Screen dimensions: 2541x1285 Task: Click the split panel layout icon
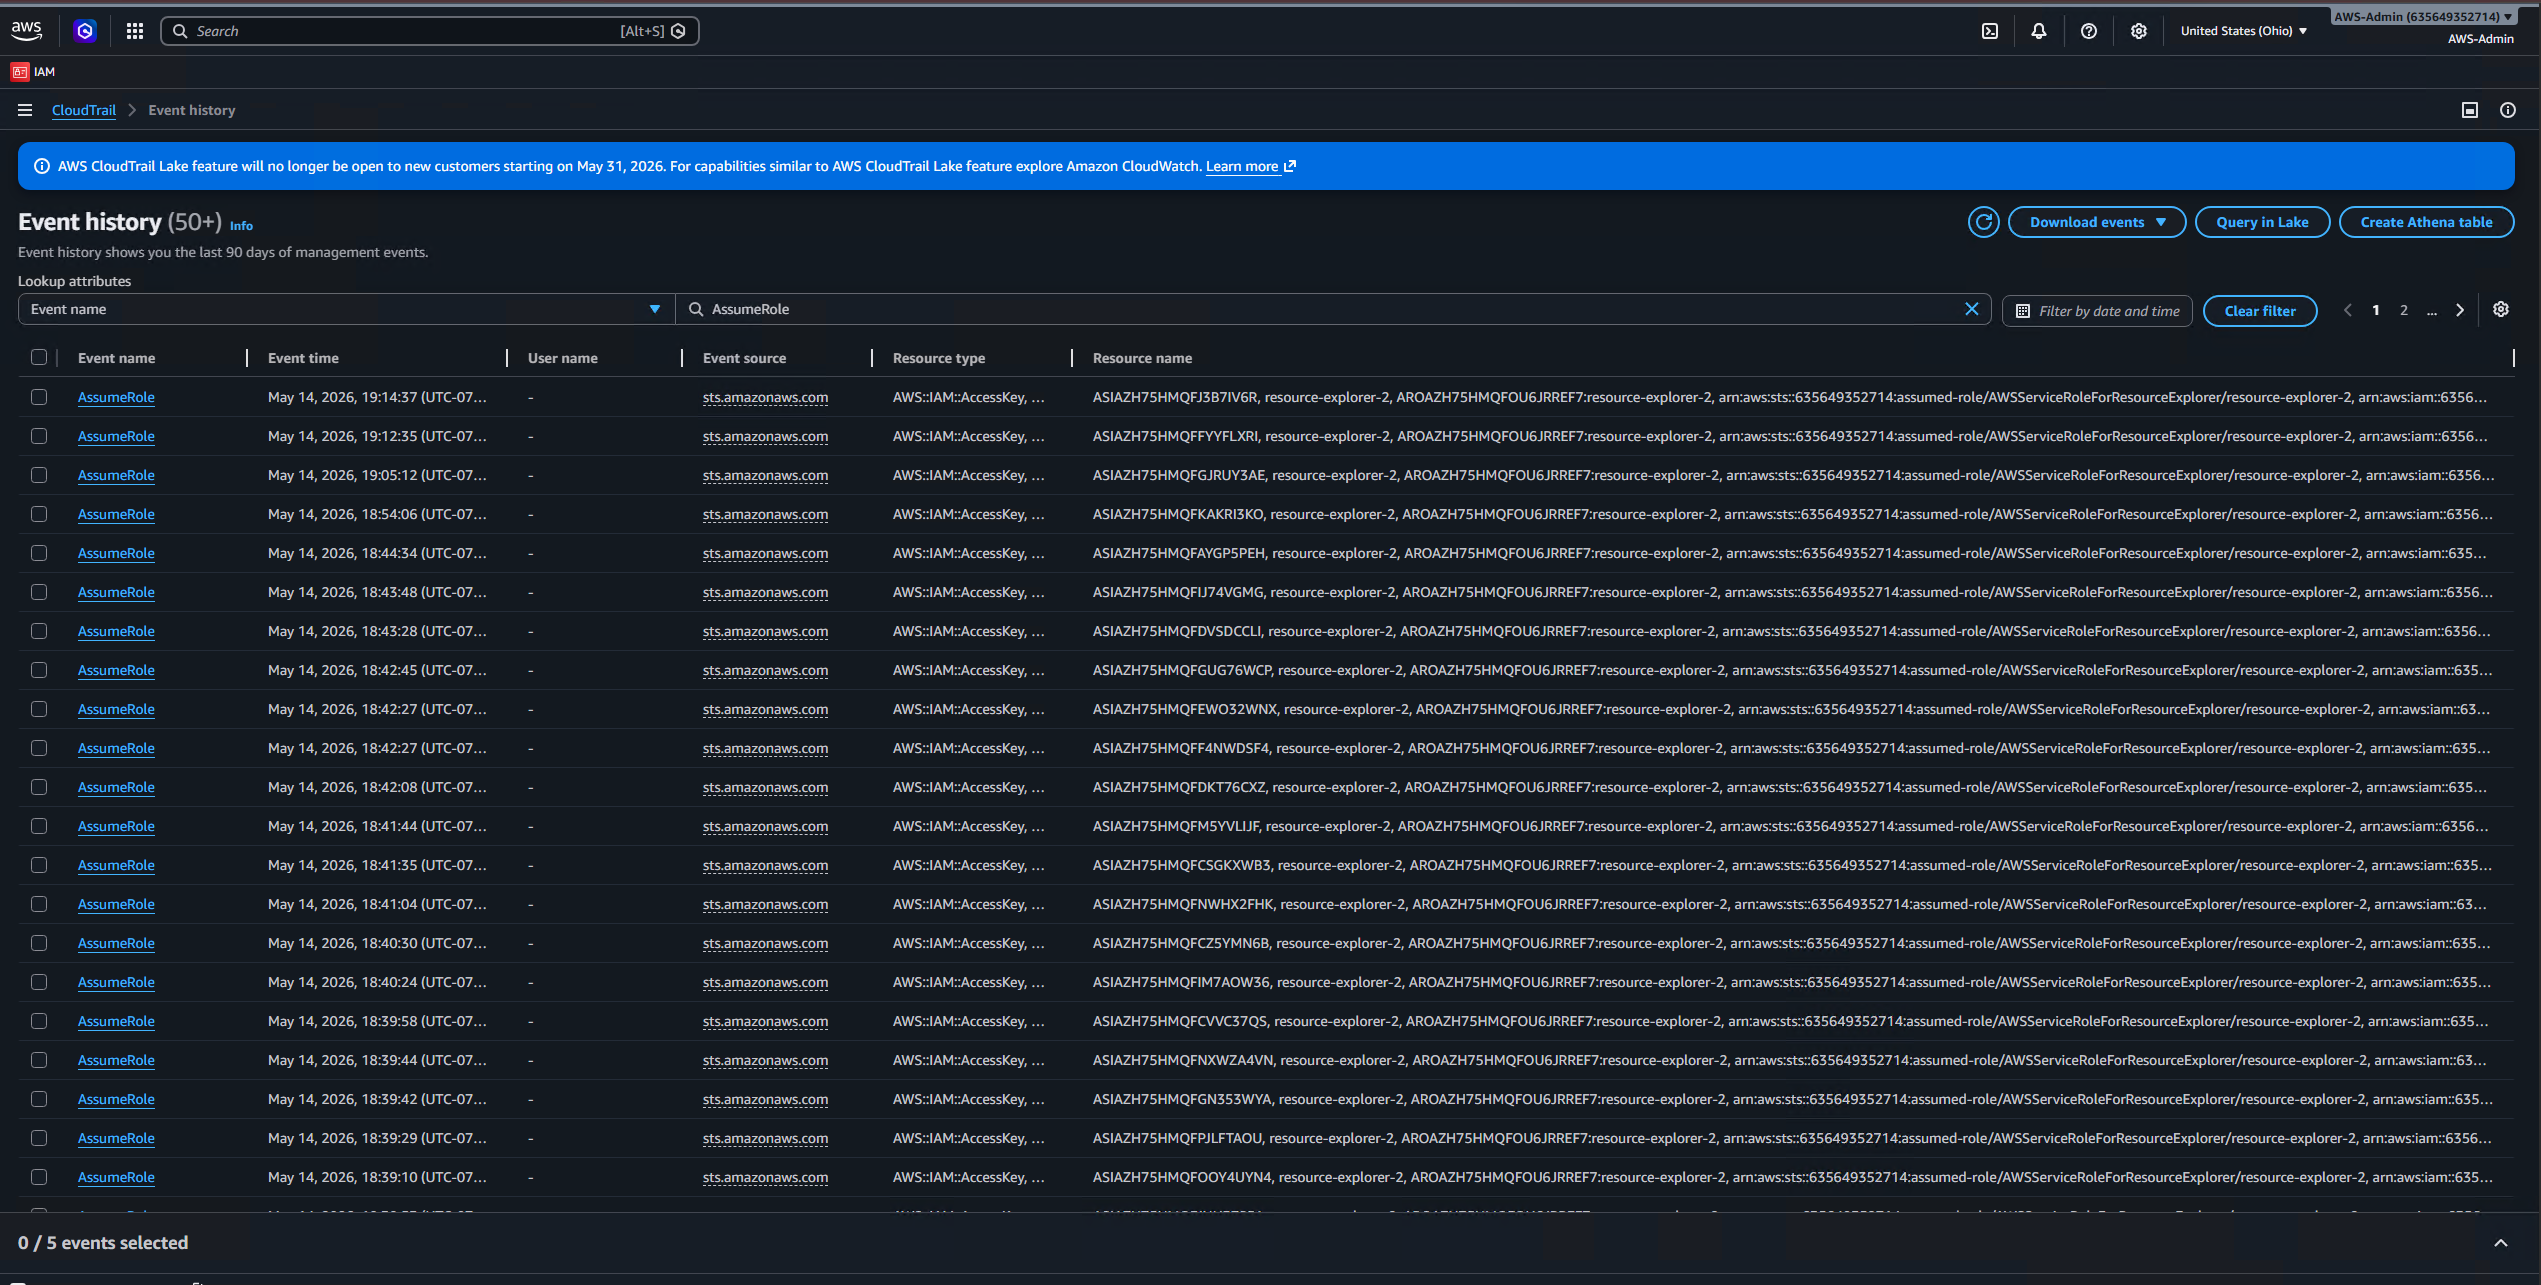click(x=2469, y=110)
